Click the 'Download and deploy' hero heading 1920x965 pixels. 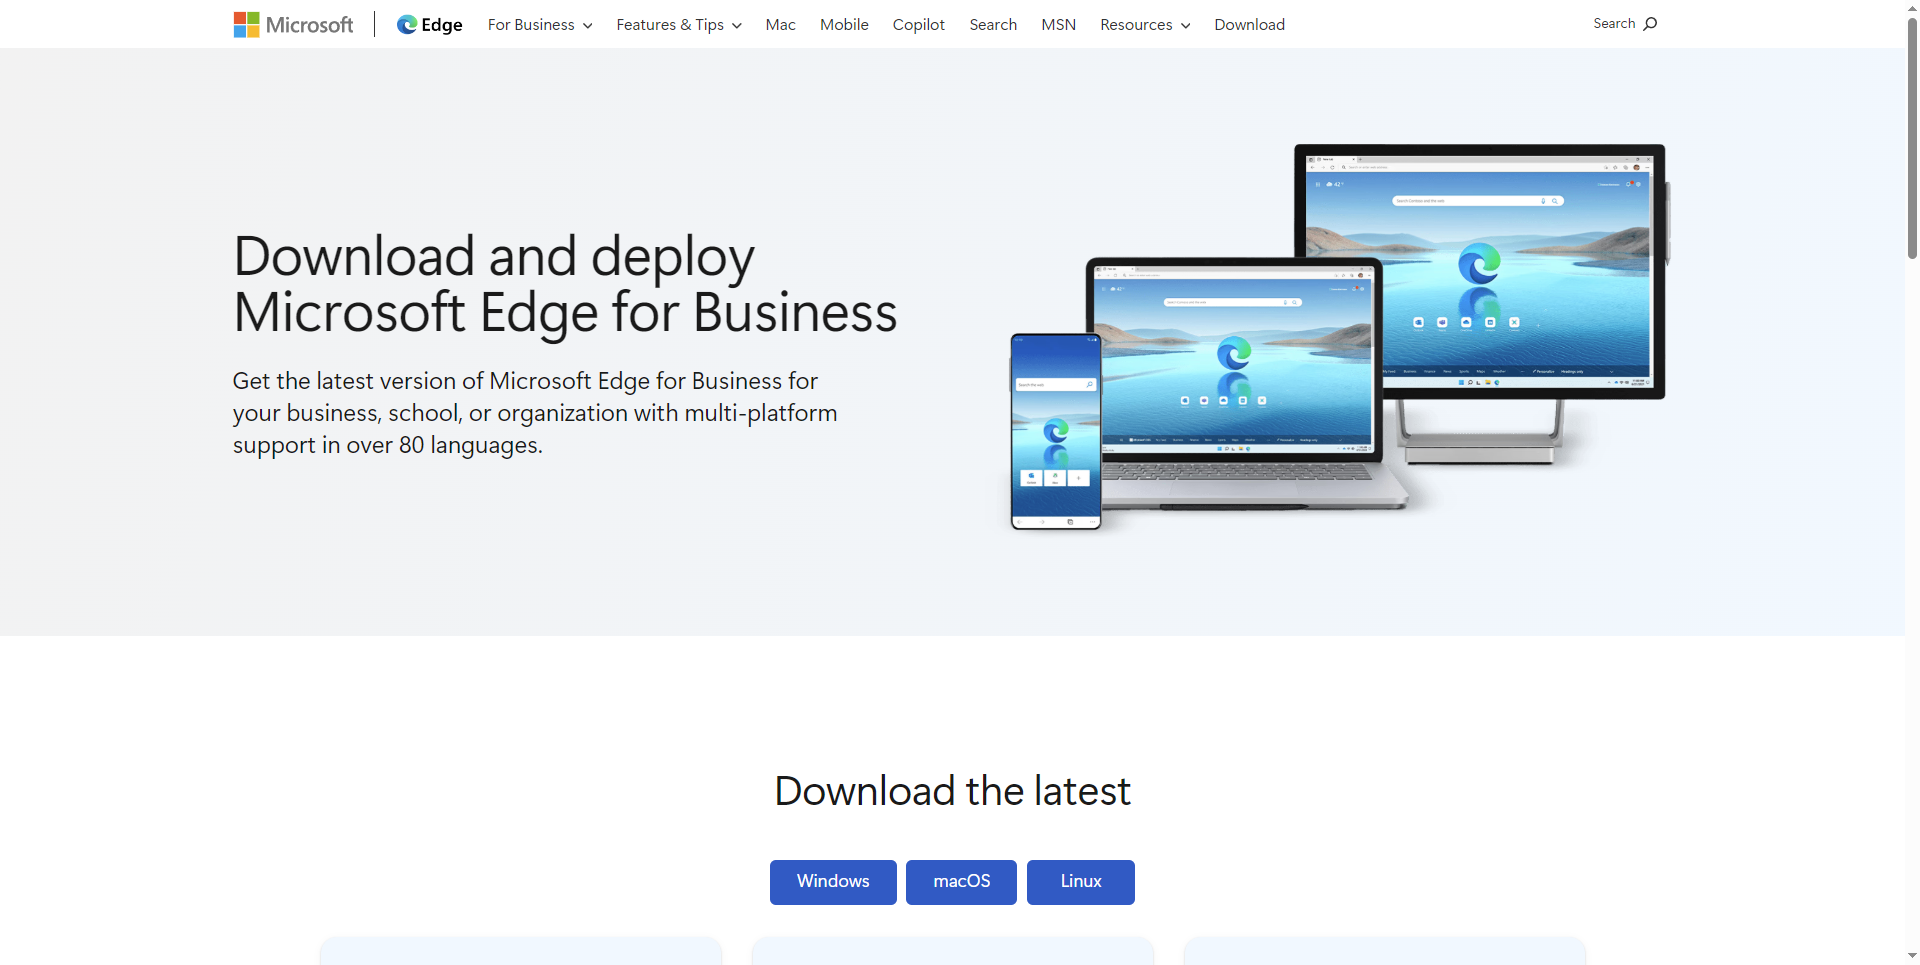(565, 284)
